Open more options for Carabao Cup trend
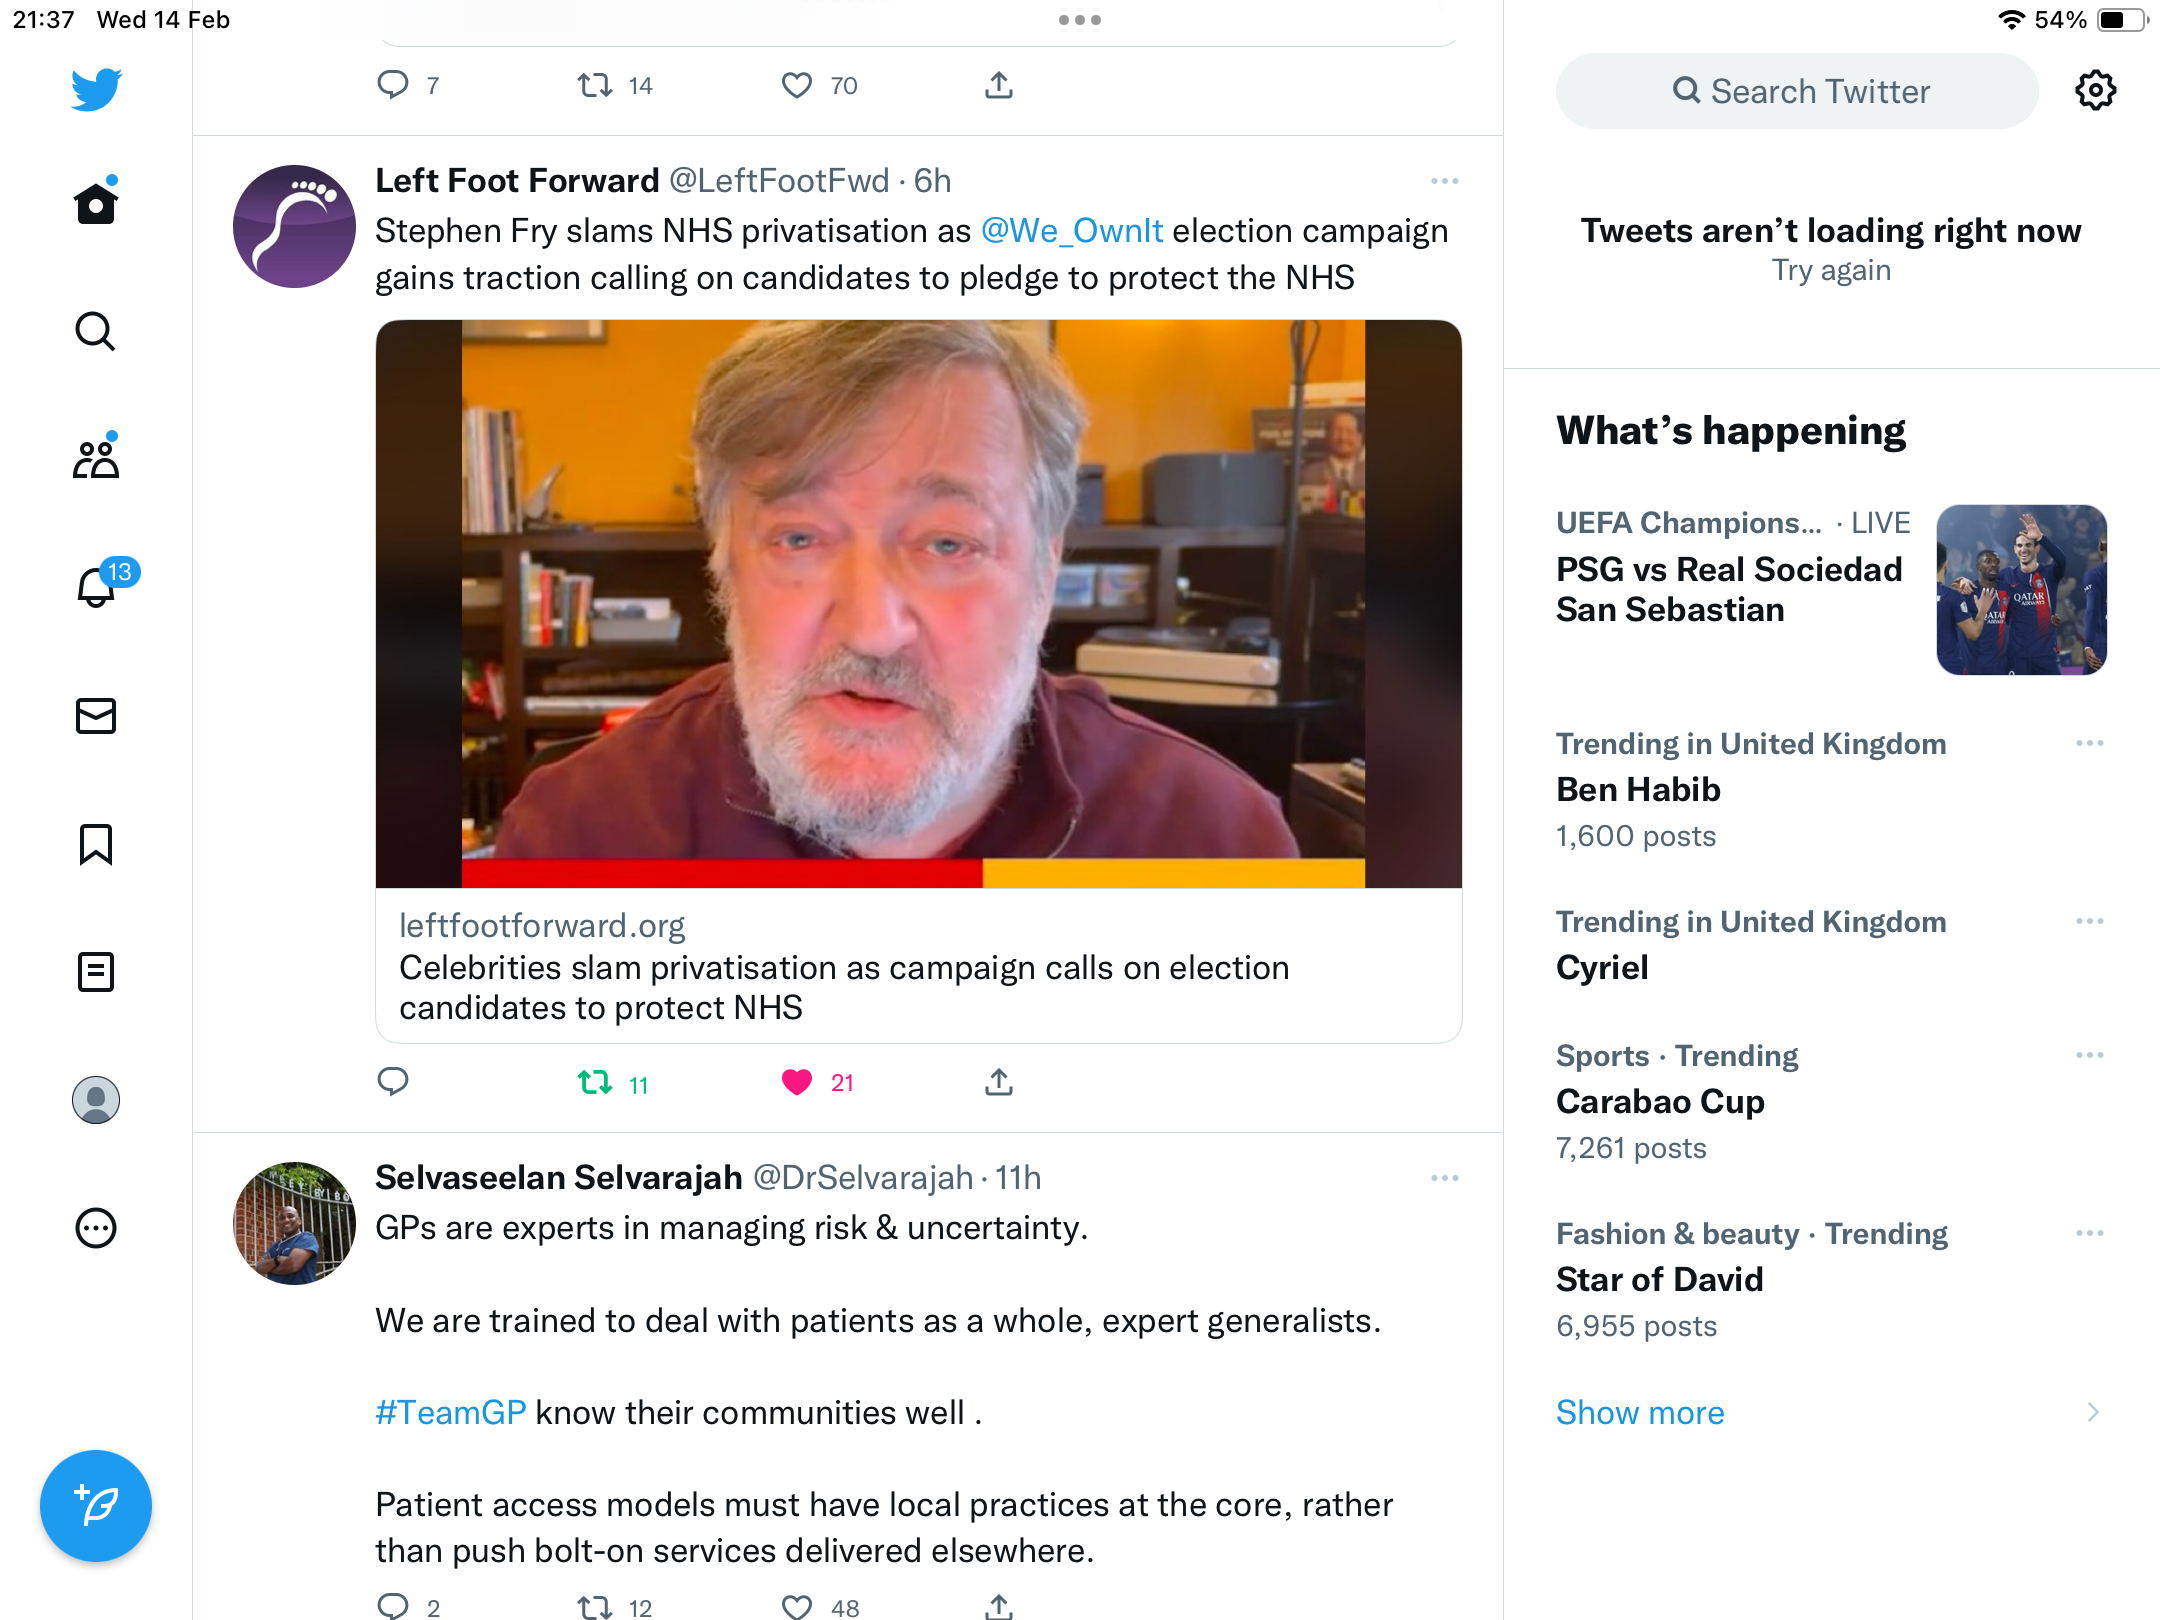Viewport: 2160px width, 1620px height. [2090, 1055]
